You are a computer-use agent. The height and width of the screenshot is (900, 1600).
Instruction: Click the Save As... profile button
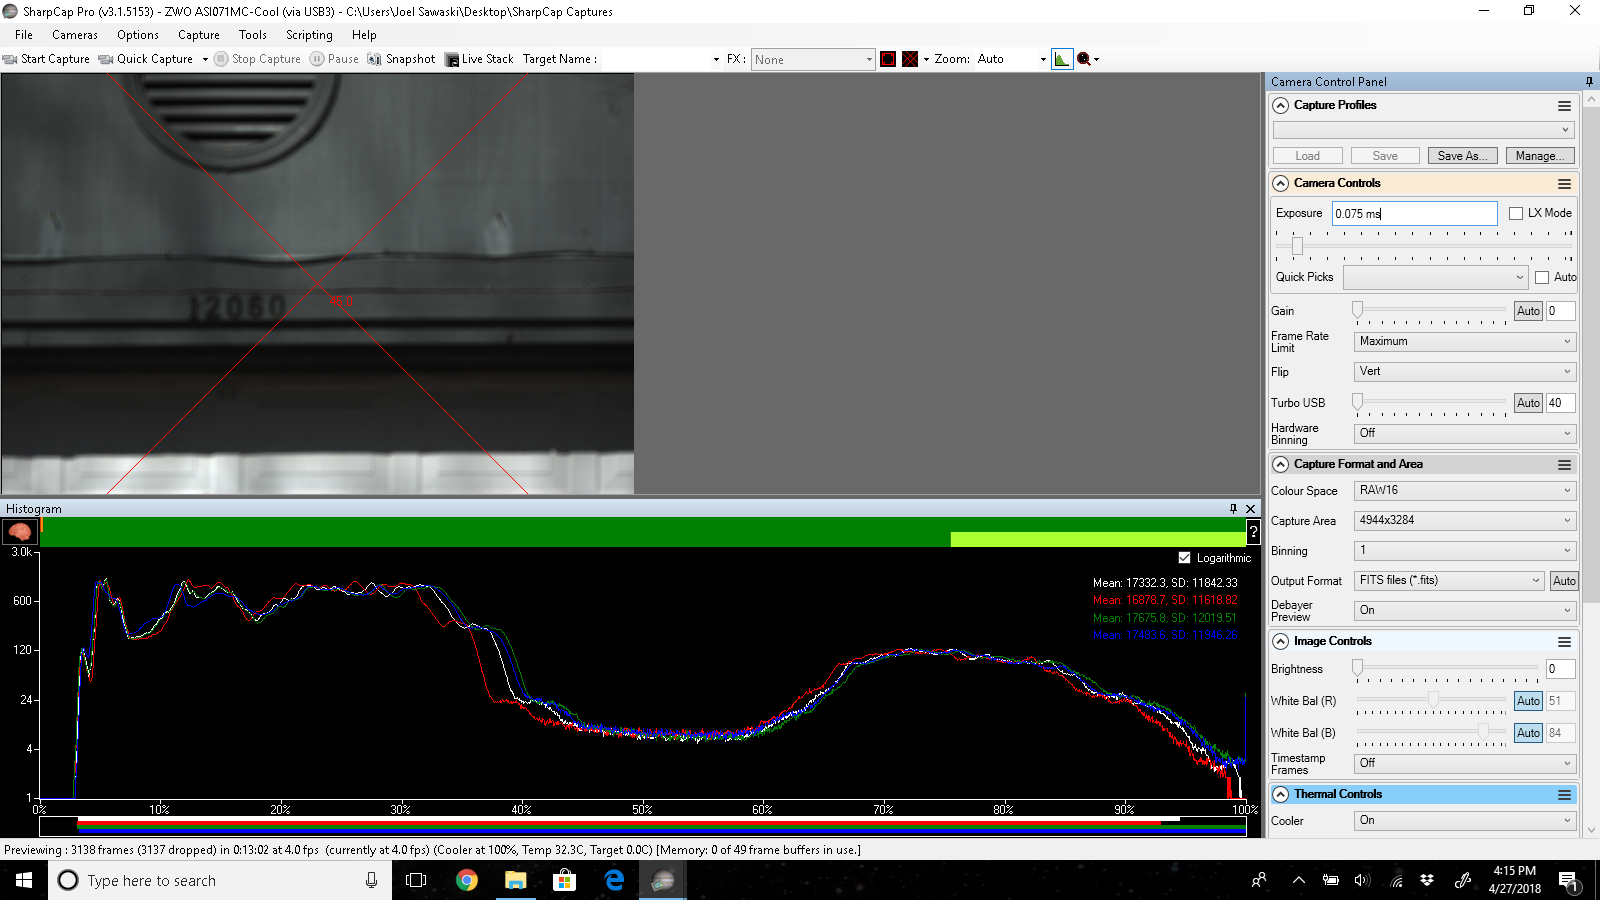point(1463,156)
